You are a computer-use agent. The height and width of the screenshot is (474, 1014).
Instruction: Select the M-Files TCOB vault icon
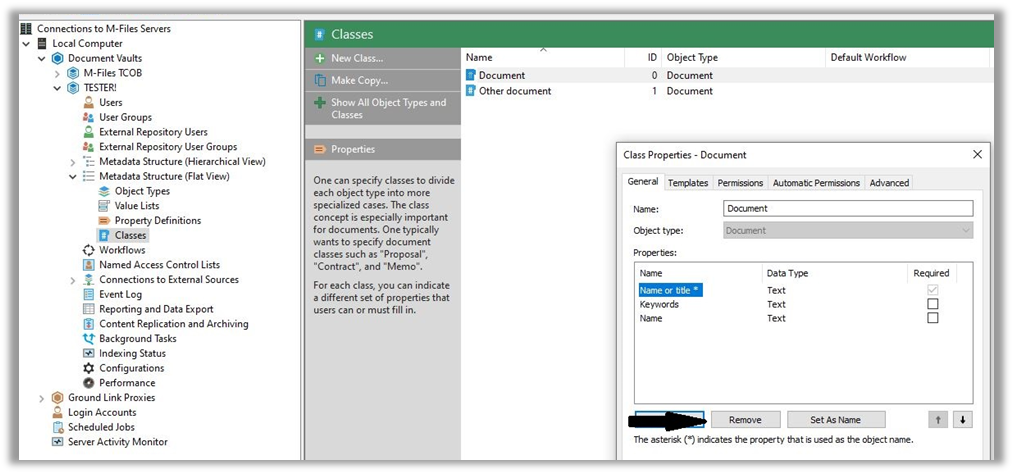click(73, 73)
